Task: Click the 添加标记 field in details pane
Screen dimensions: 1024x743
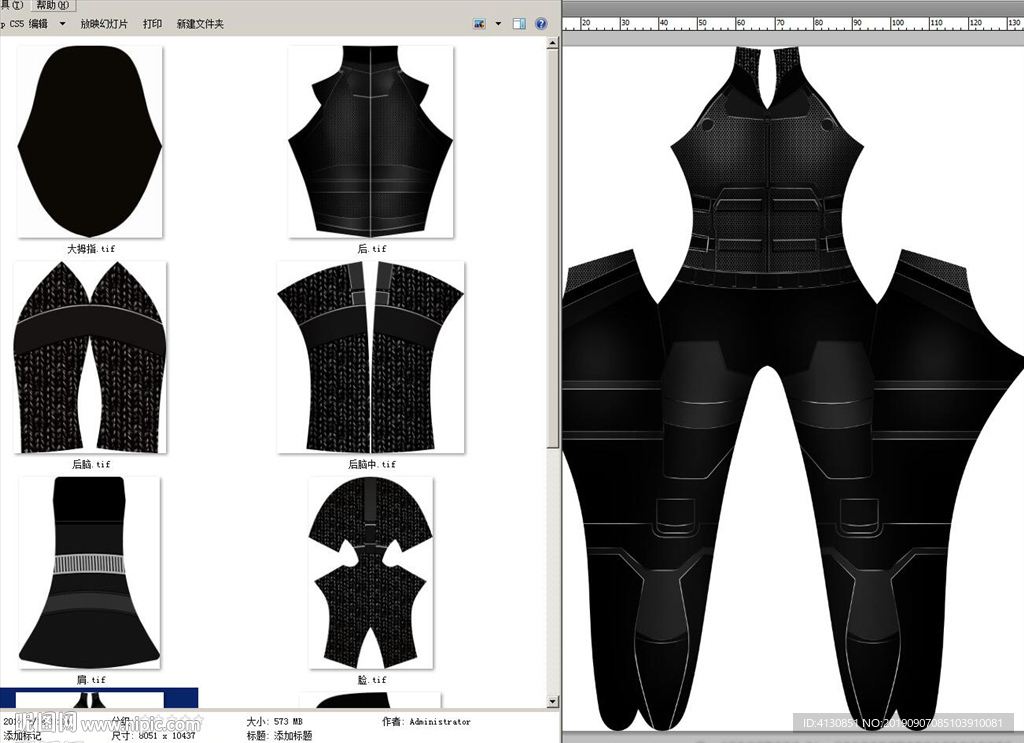Action: click(22, 736)
